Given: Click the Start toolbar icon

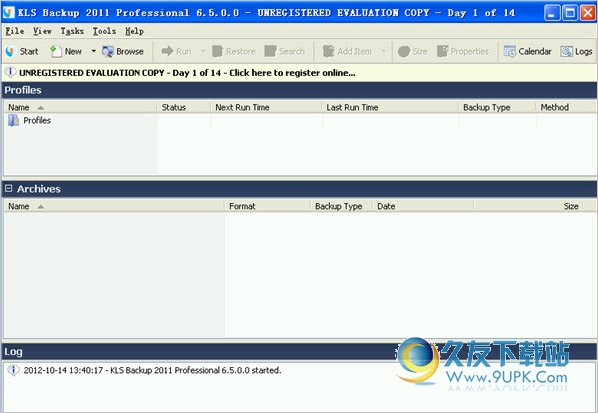Looking at the screenshot, I should pos(22,51).
